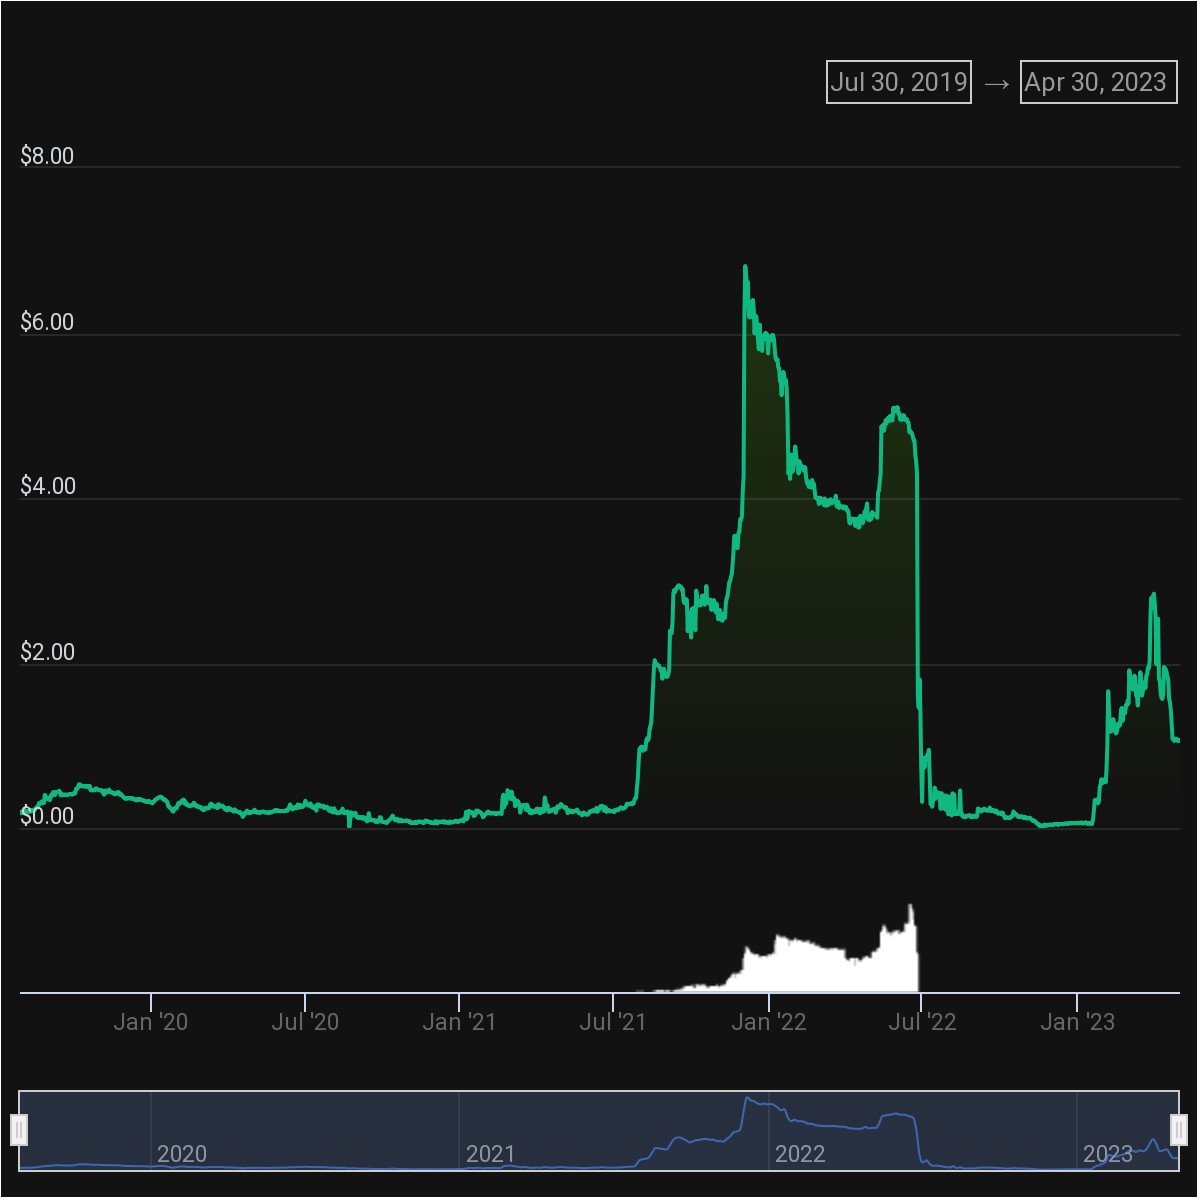Click the arrow between the date fields
The height and width of the screenshot is (1200, 1200).
point(997,83)
